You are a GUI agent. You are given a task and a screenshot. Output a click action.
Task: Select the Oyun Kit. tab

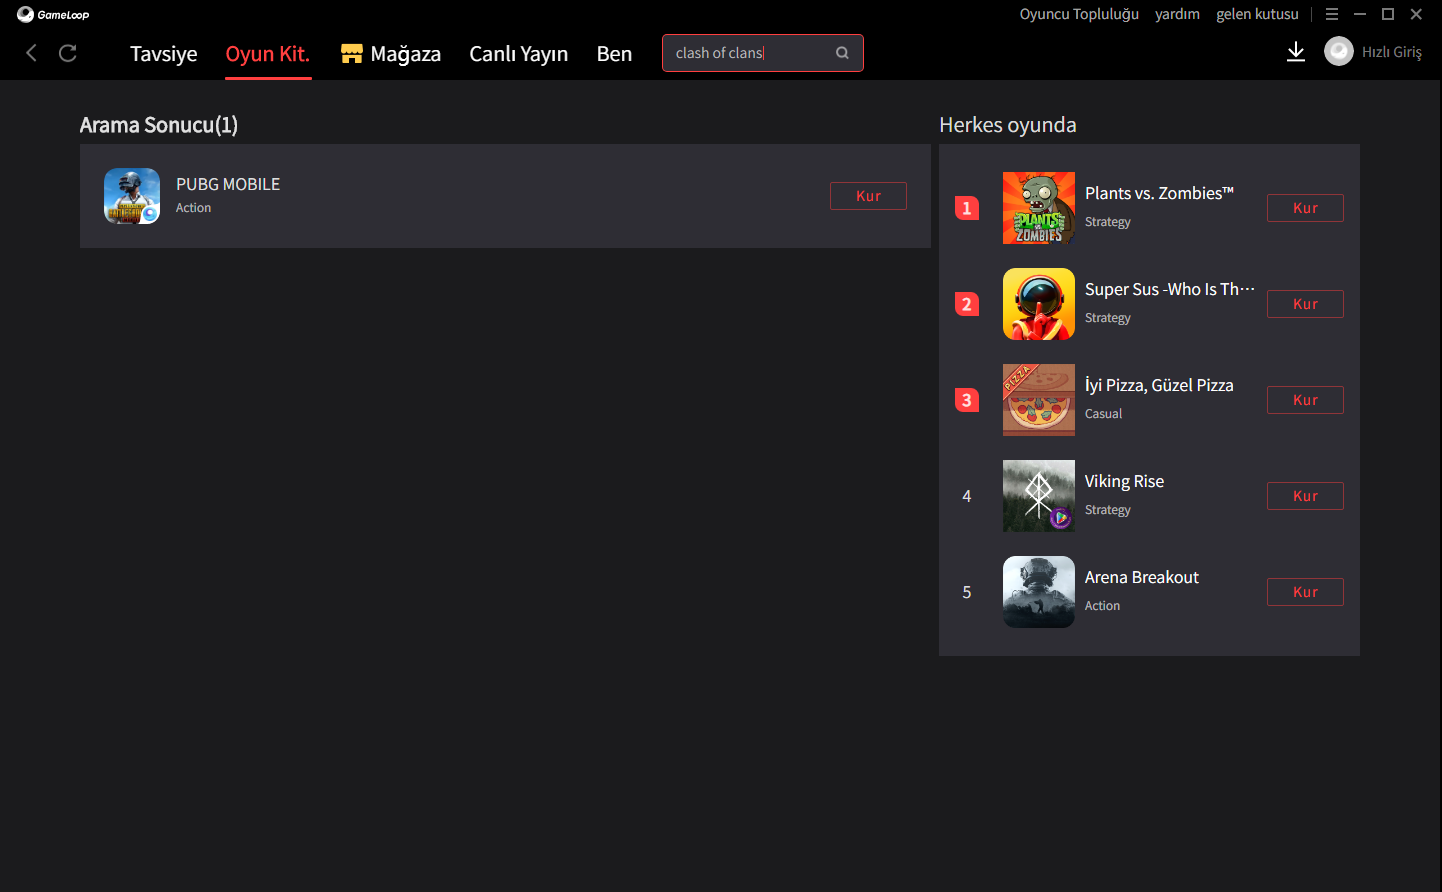tap(268, 54)
